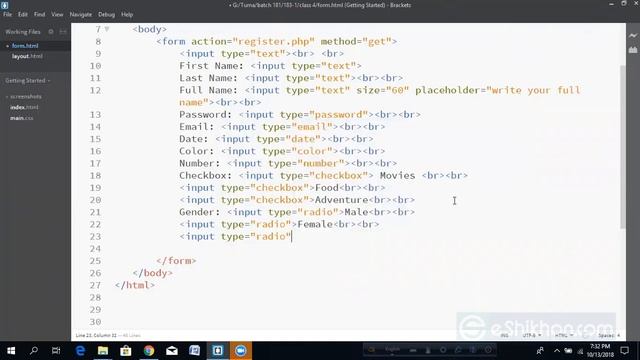The height and width of the screenshot is (360, 640).
Task: Open the Action Center notification icon
Action: point(624,351)
